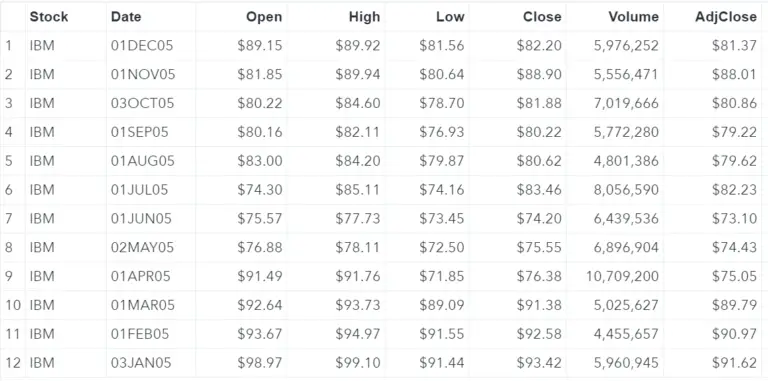This screenshot has width=768, height=381.
Task: Click the Open value $98.97
Action: pos(260,363)
